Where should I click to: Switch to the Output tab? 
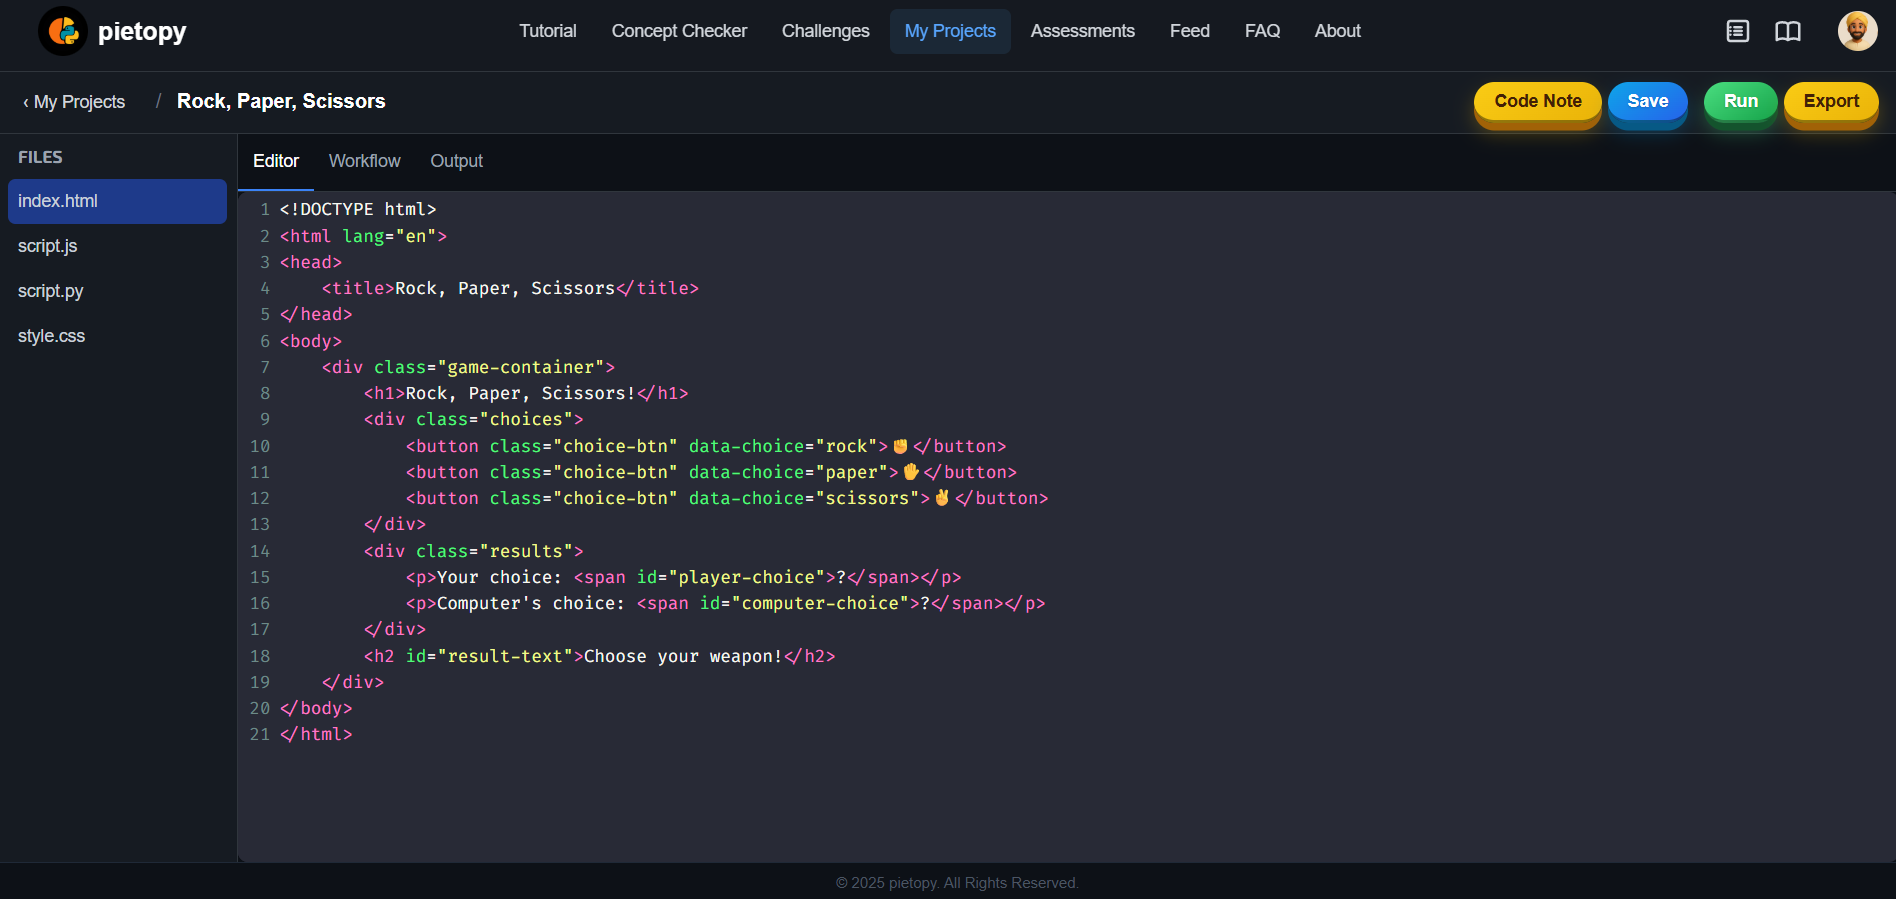(x=456, y=161)
